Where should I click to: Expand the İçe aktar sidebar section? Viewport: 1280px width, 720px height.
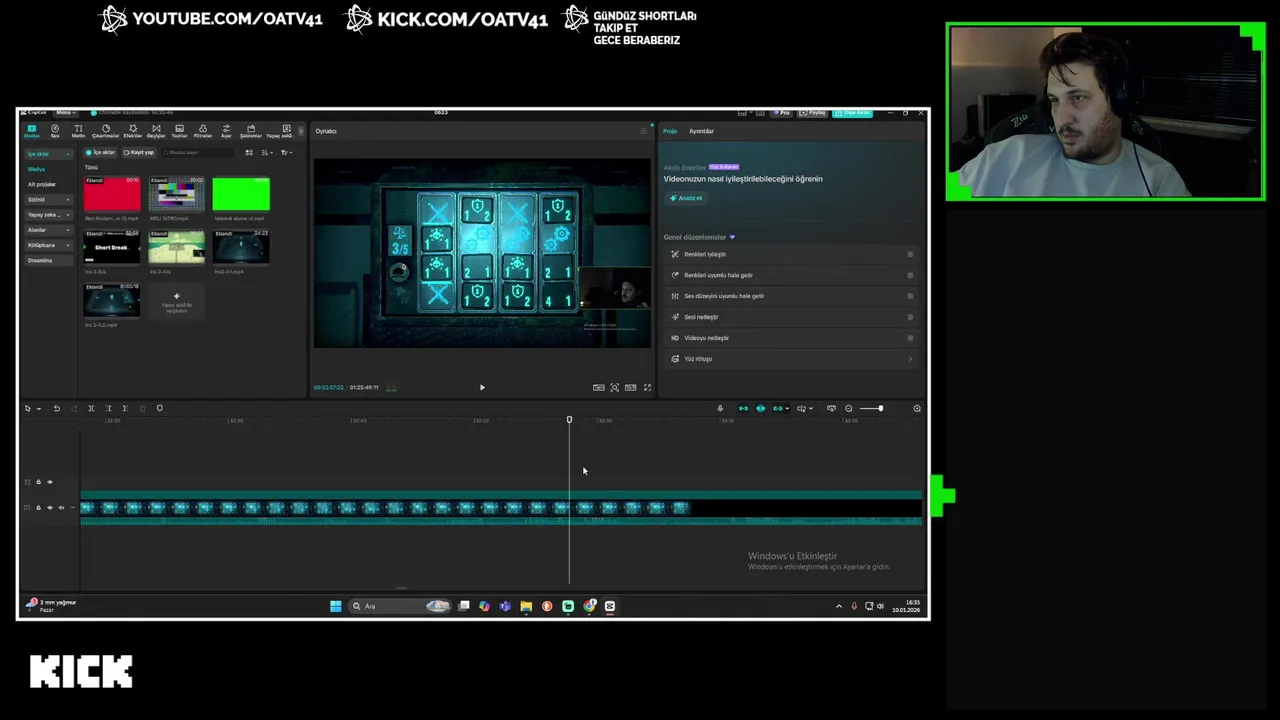click(x=48, y=154)
